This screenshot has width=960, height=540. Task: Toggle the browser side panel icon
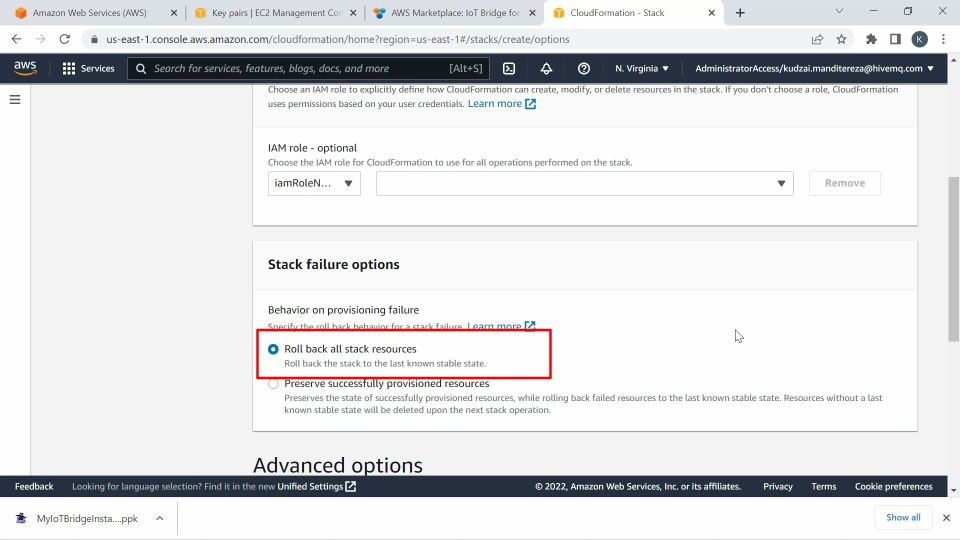point(895,39)
